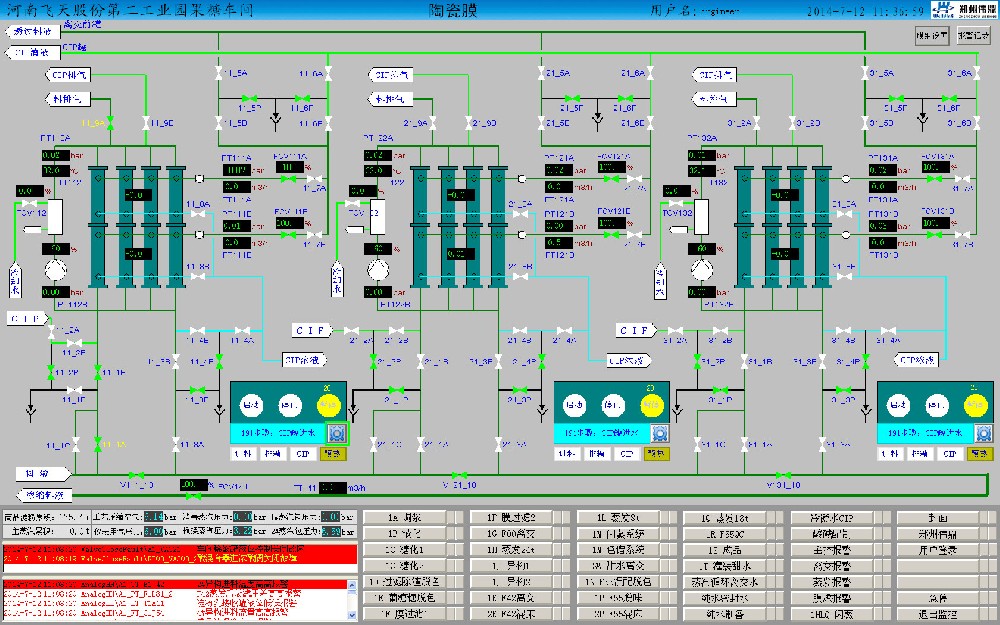The image size is (1000, 625).
Task: Click valve 11_5D in the first unit
Action: [x=219, y=122]
